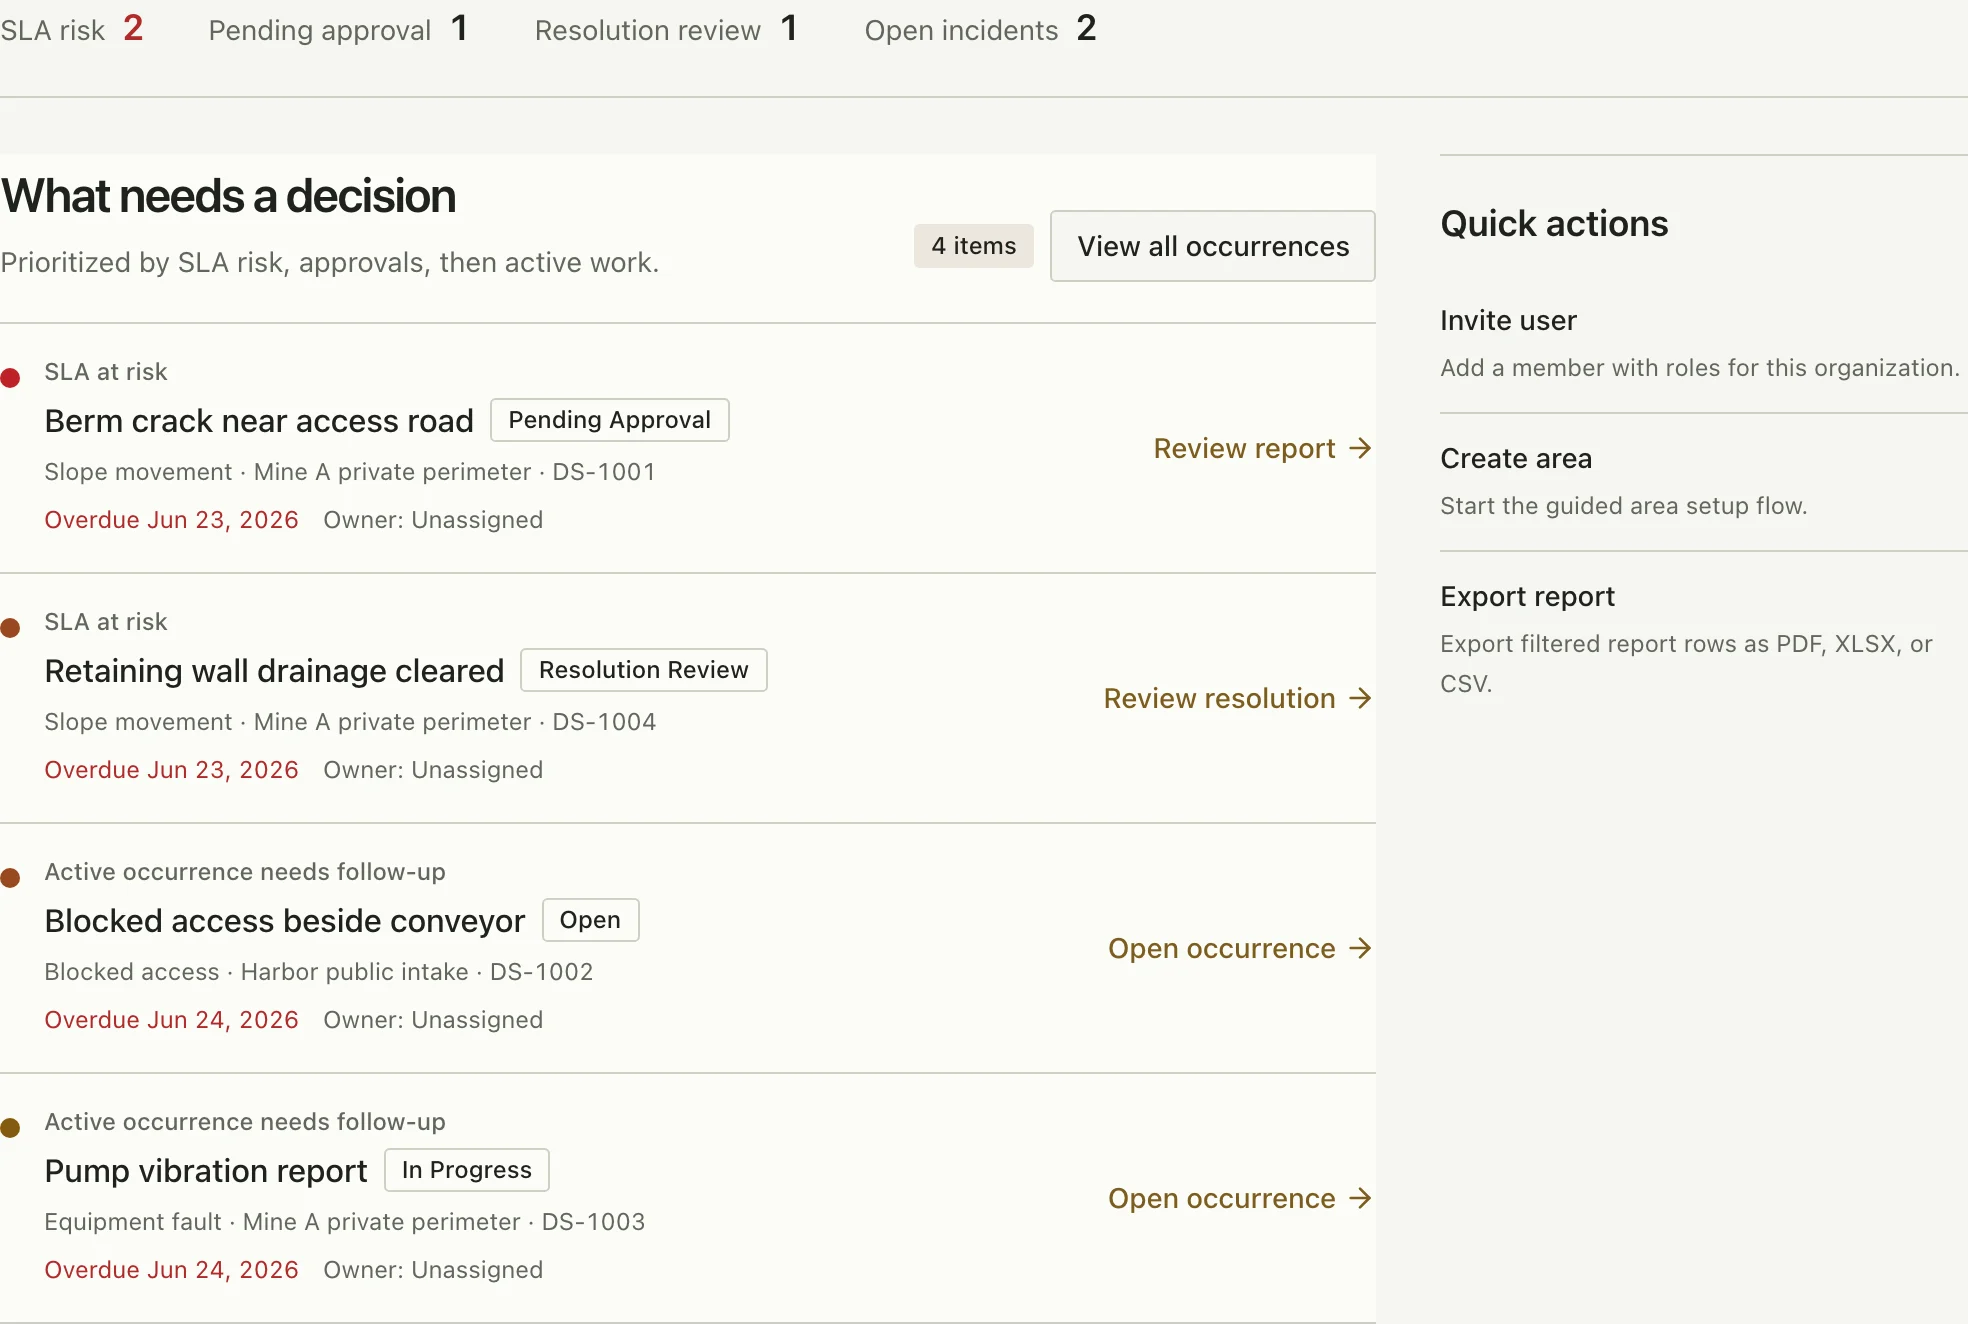Click the Equipment fault DS-1003 line

(345, 1222)
